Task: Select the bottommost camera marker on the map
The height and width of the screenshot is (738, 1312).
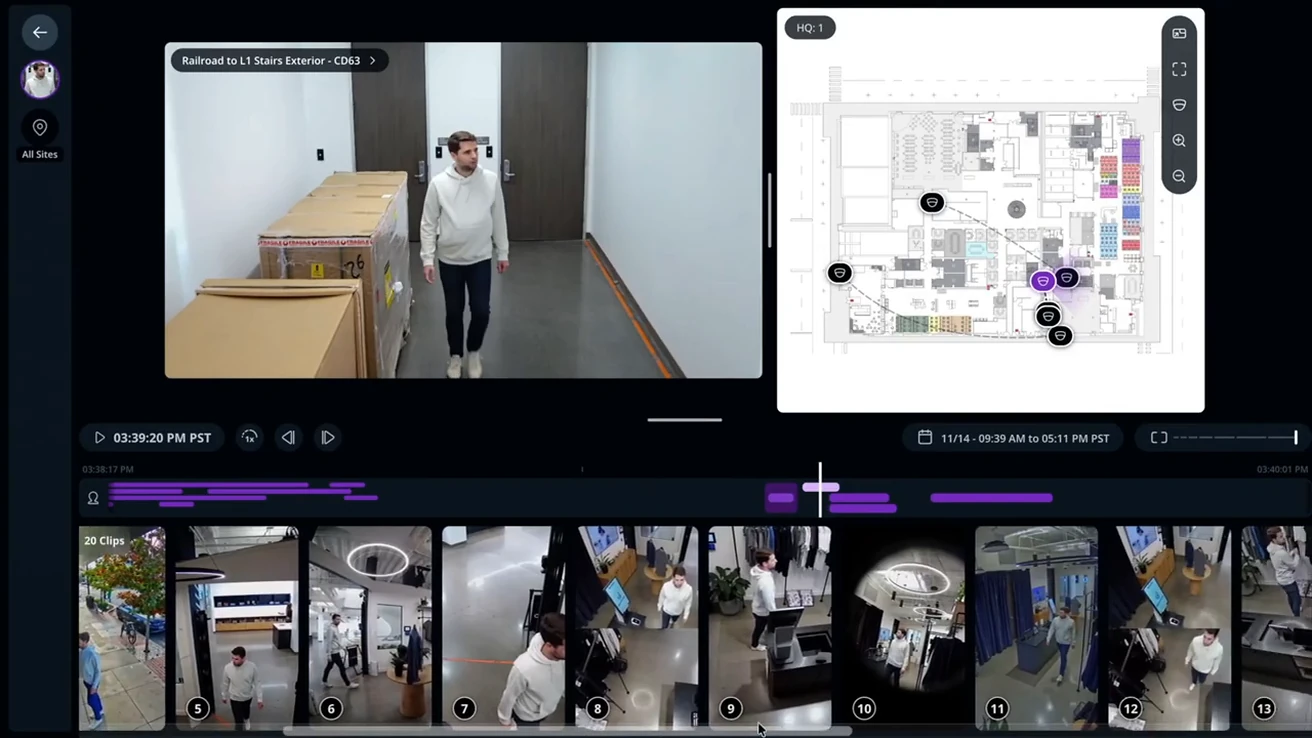Action: (1060, 336)
